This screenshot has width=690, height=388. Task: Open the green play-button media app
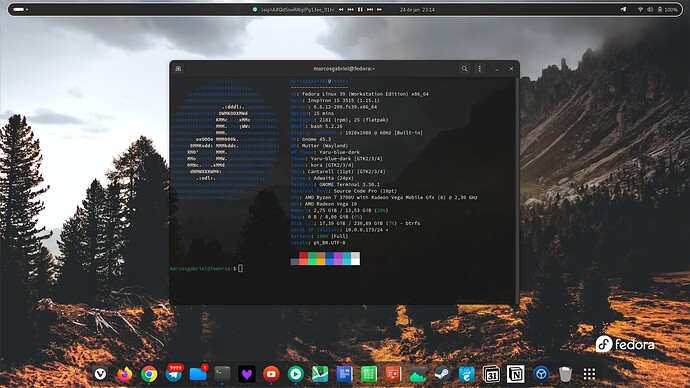coord(296,374)
